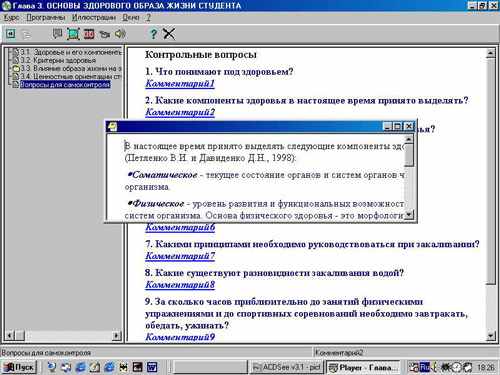
Task: Click the grayed tree-structure toolbar icon
Action: 26,34
